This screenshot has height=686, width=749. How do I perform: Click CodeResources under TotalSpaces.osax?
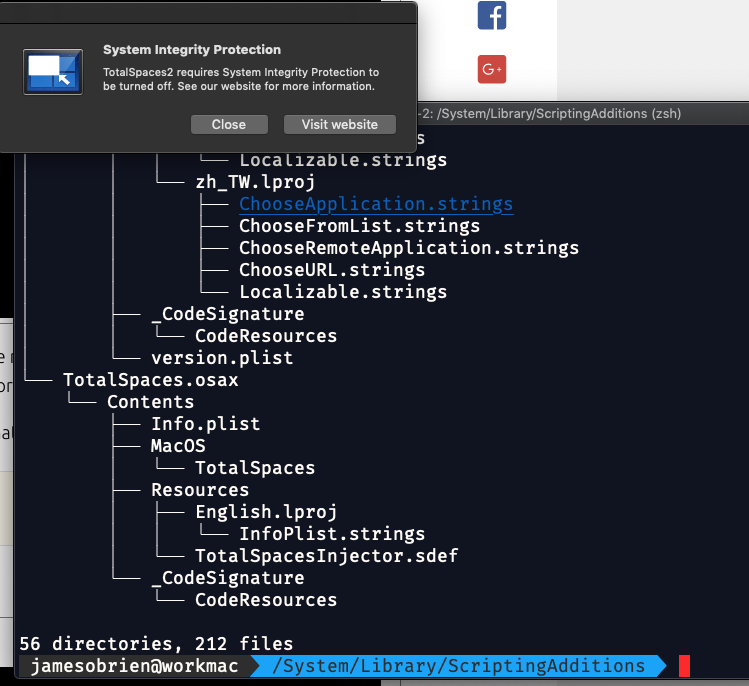(x=266, y=600)
